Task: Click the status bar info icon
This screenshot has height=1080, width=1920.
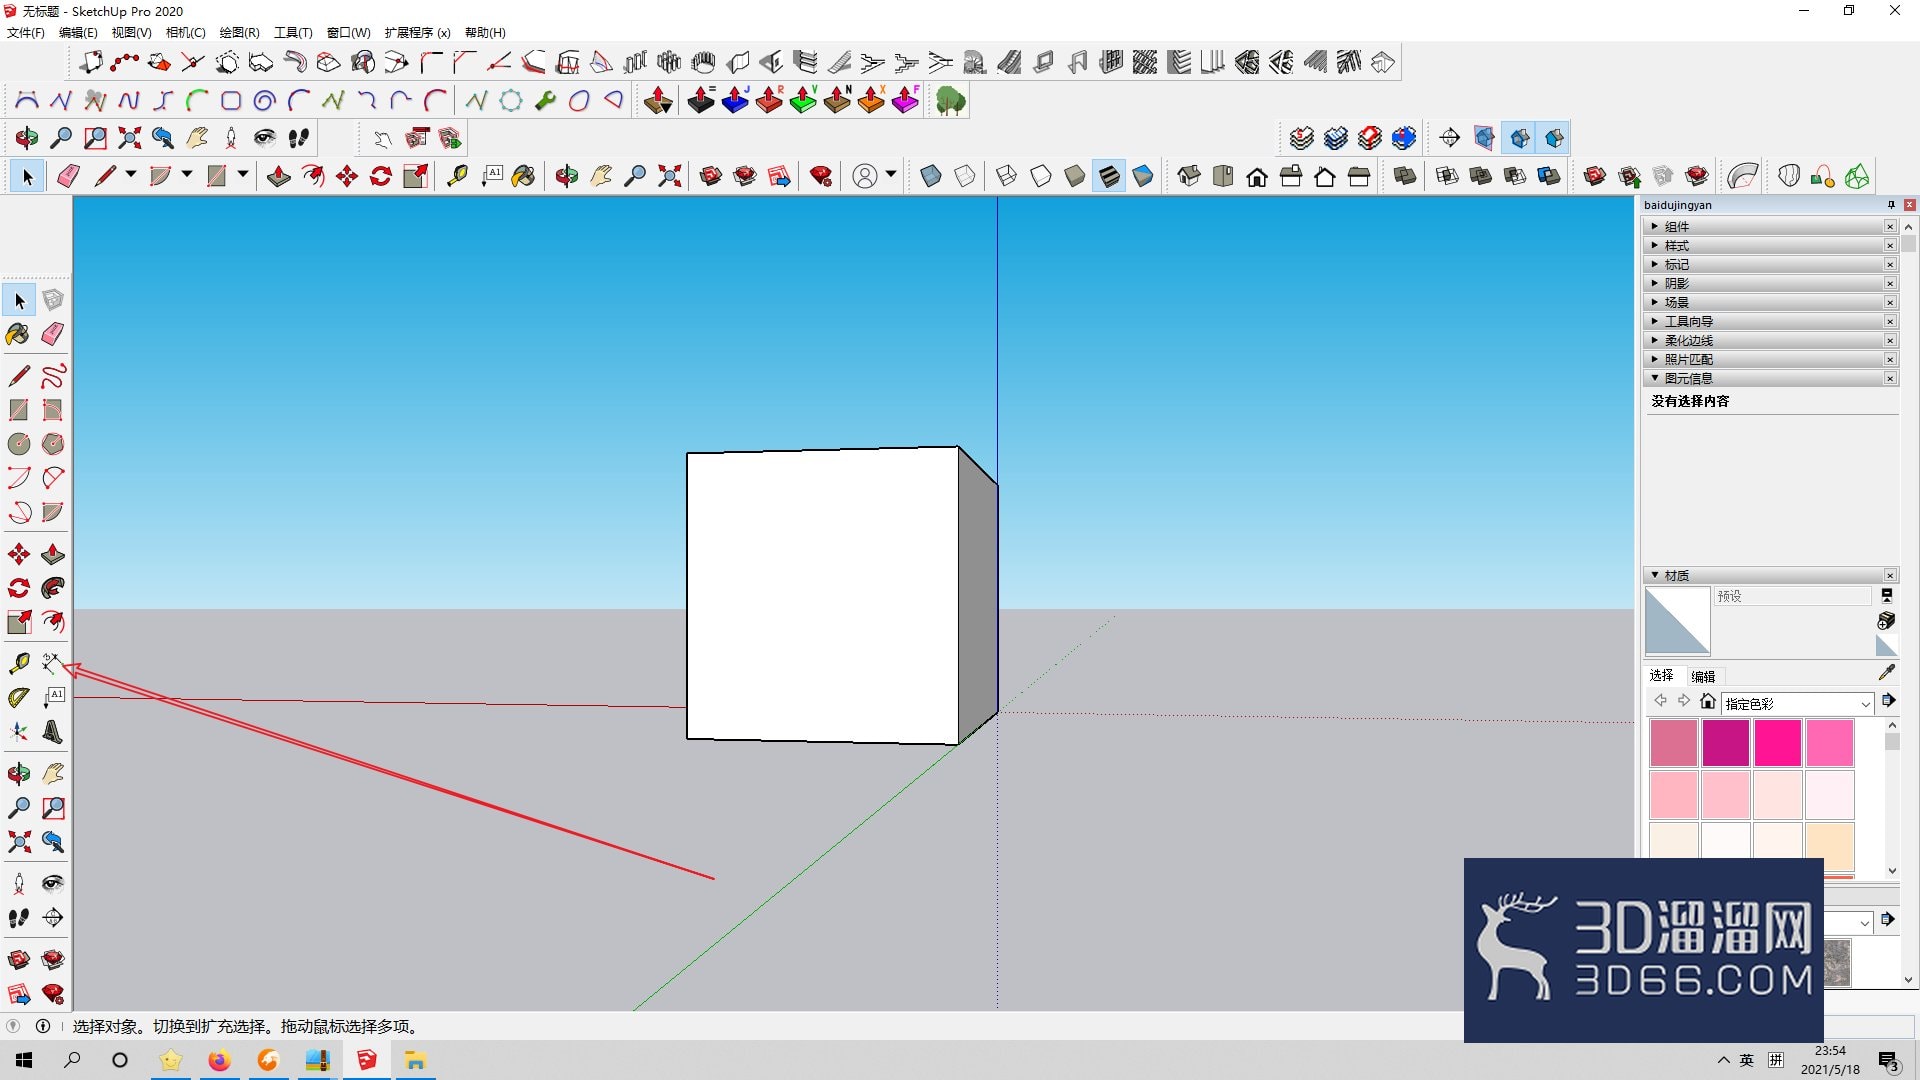Action: coord(43,1026)
